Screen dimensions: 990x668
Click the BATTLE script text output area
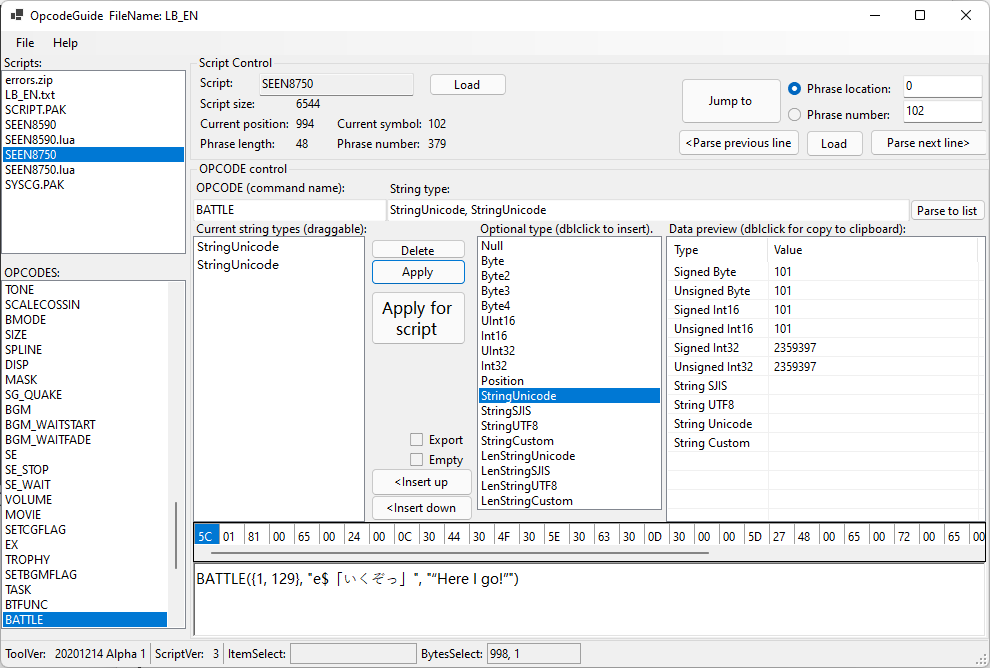tap(589, 599)
